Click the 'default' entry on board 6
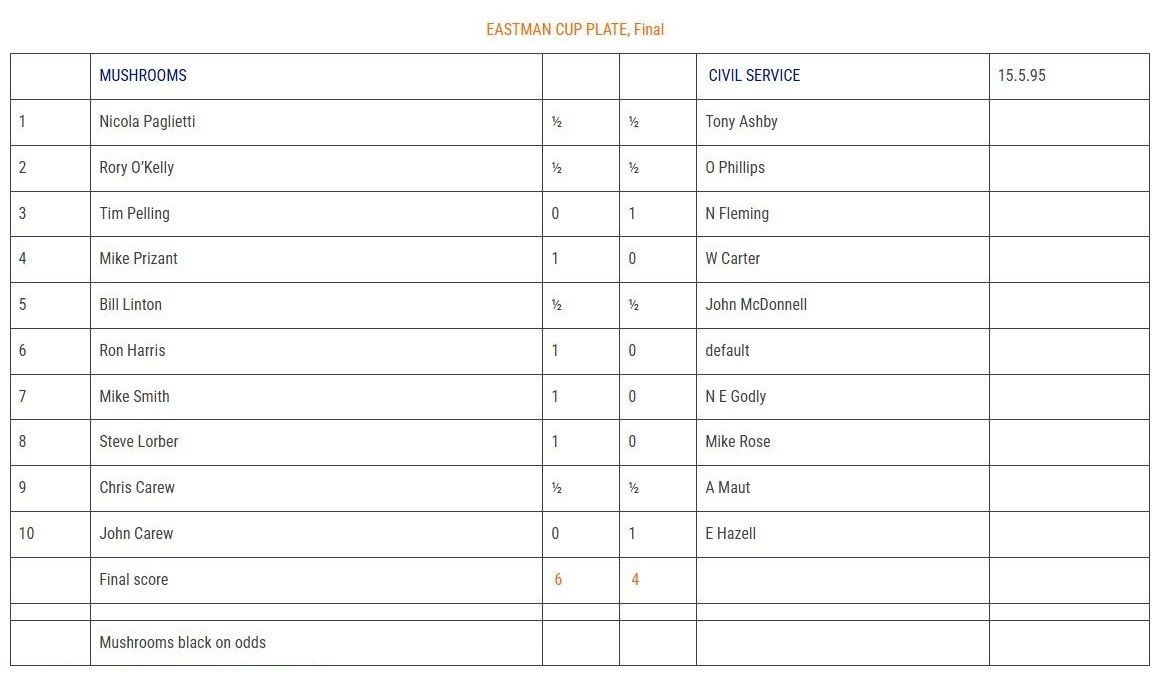1163x691 pixels. pos(727,351)
